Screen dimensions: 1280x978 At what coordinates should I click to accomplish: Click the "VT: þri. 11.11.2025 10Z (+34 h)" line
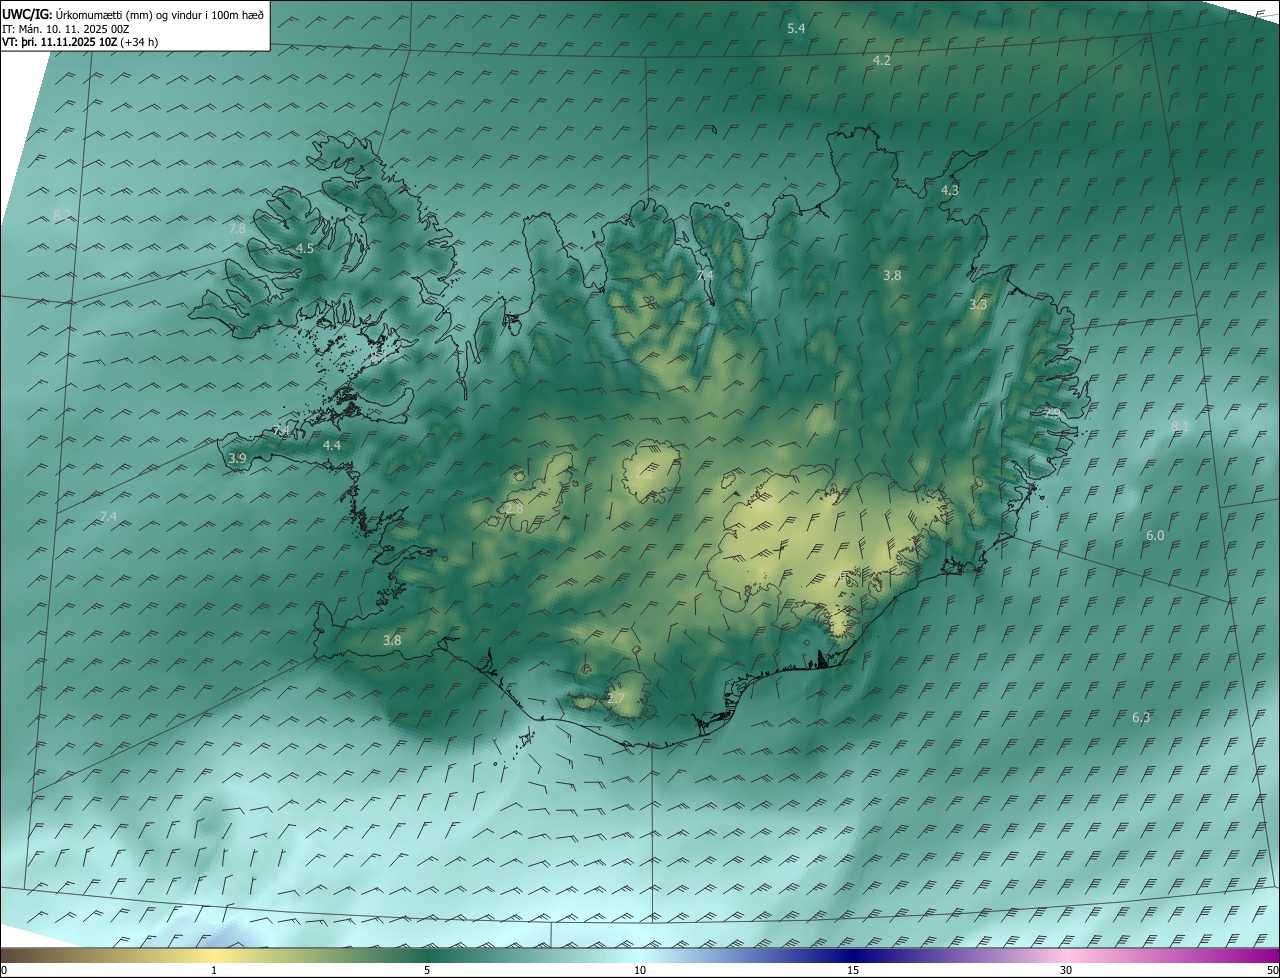click(80, 42)
